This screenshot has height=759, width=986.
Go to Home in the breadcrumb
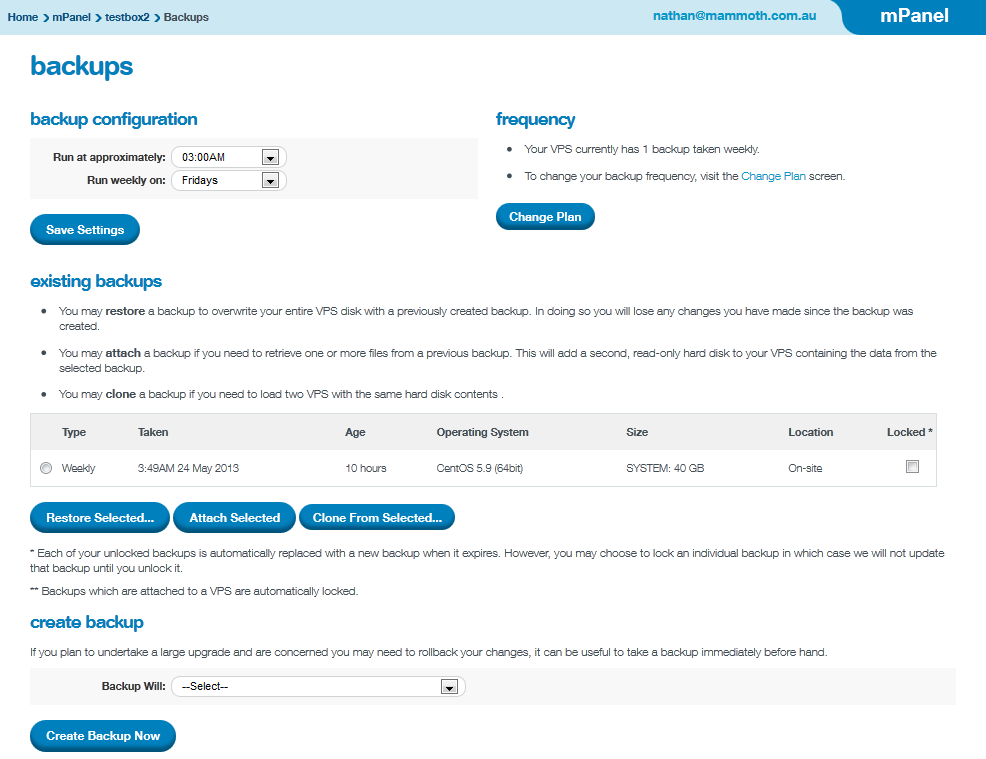pos(22,17)
